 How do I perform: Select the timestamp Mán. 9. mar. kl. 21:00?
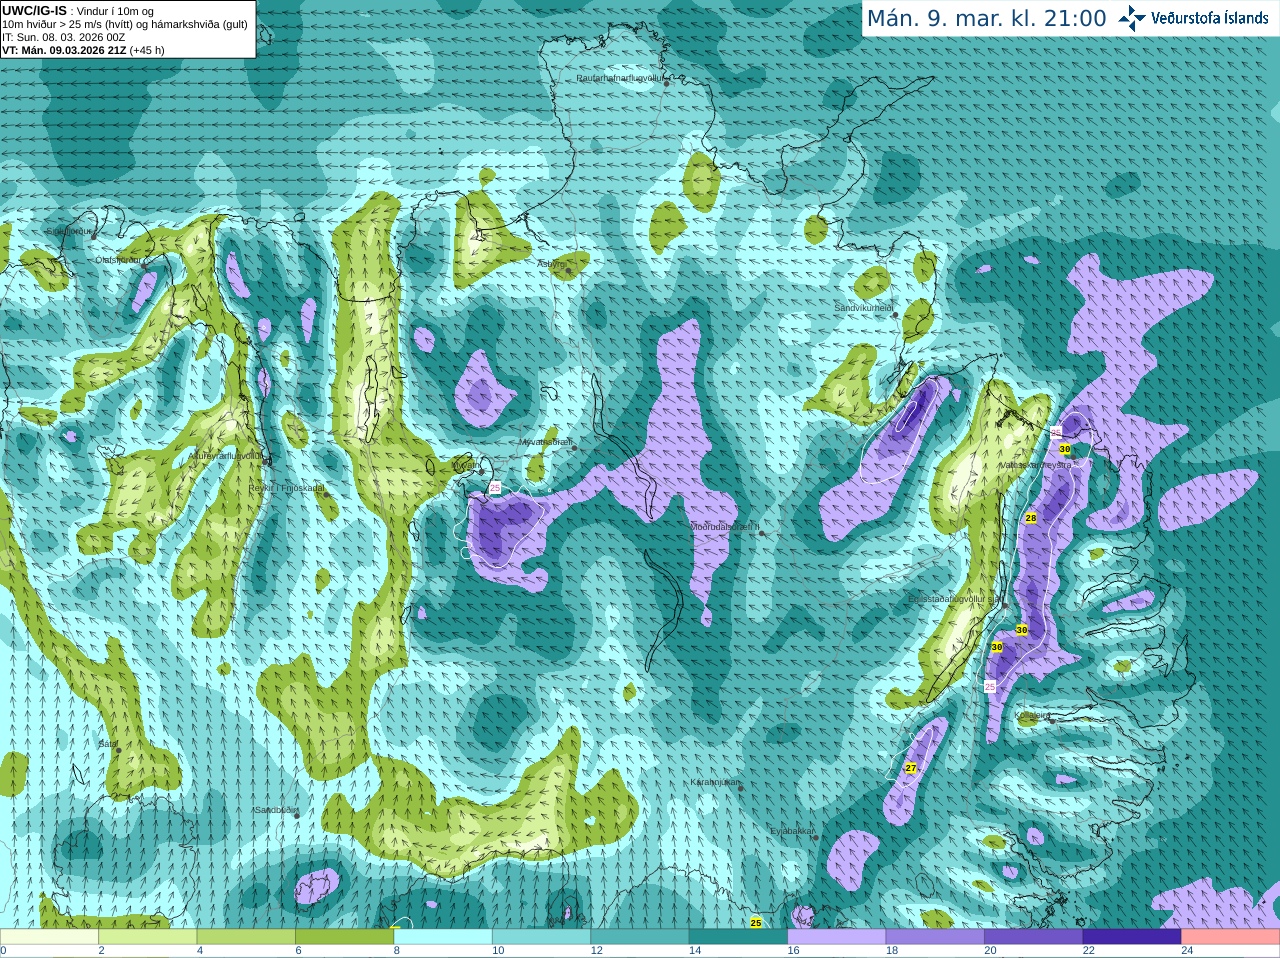pyautogui.click(x=986, y=19)
